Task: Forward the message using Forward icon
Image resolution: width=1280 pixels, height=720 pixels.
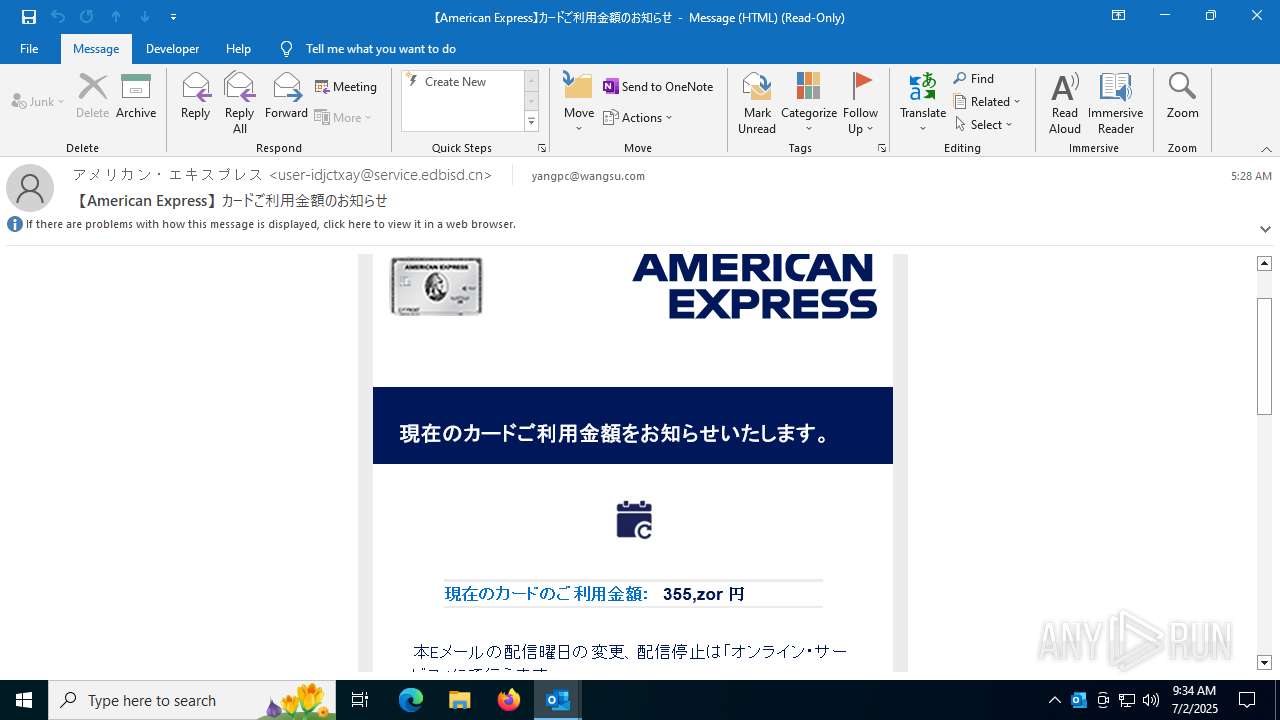Action: click(287, 97)
